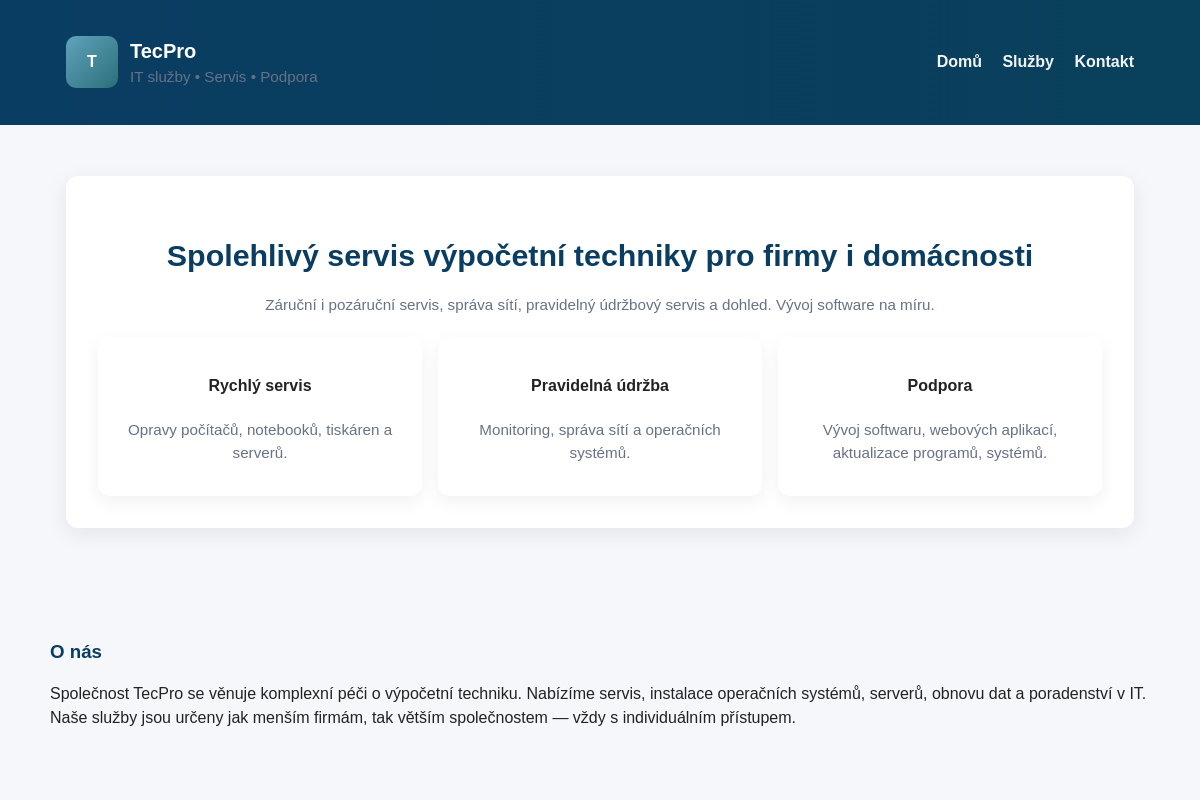Click the tagline "IT služby • Servis • Podpora"
This screenshot has width=1200, height=800.
click(x=224, y=76)
